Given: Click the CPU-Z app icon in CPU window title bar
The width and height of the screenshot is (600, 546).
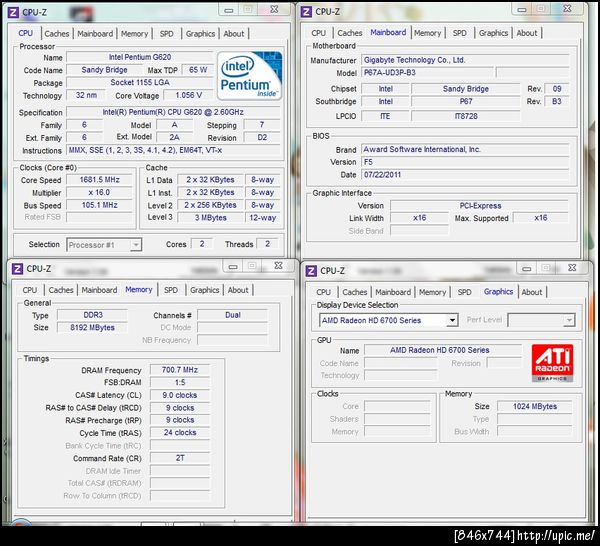Looking at the screenshot, I should (x=13, y=12).
